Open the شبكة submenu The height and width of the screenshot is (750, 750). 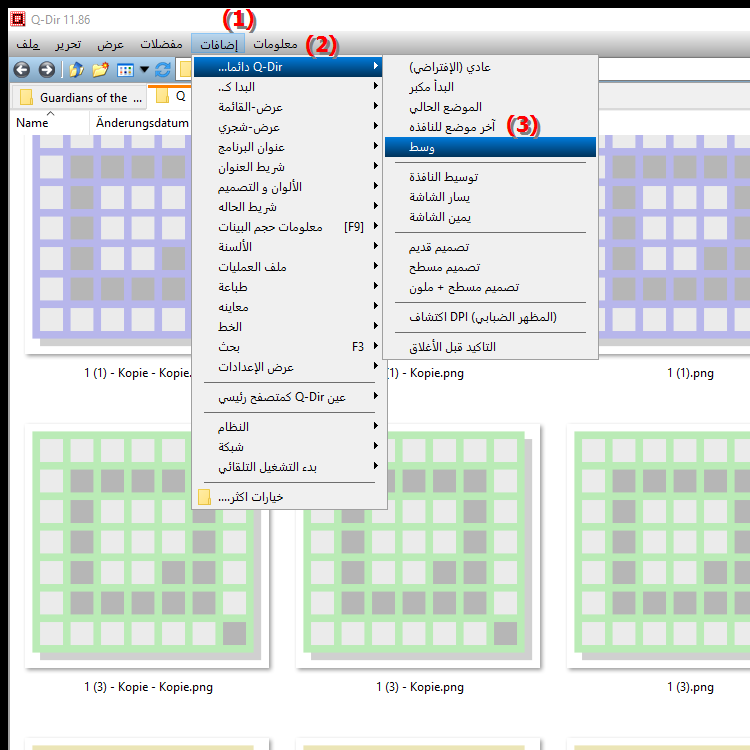(288, 447)
